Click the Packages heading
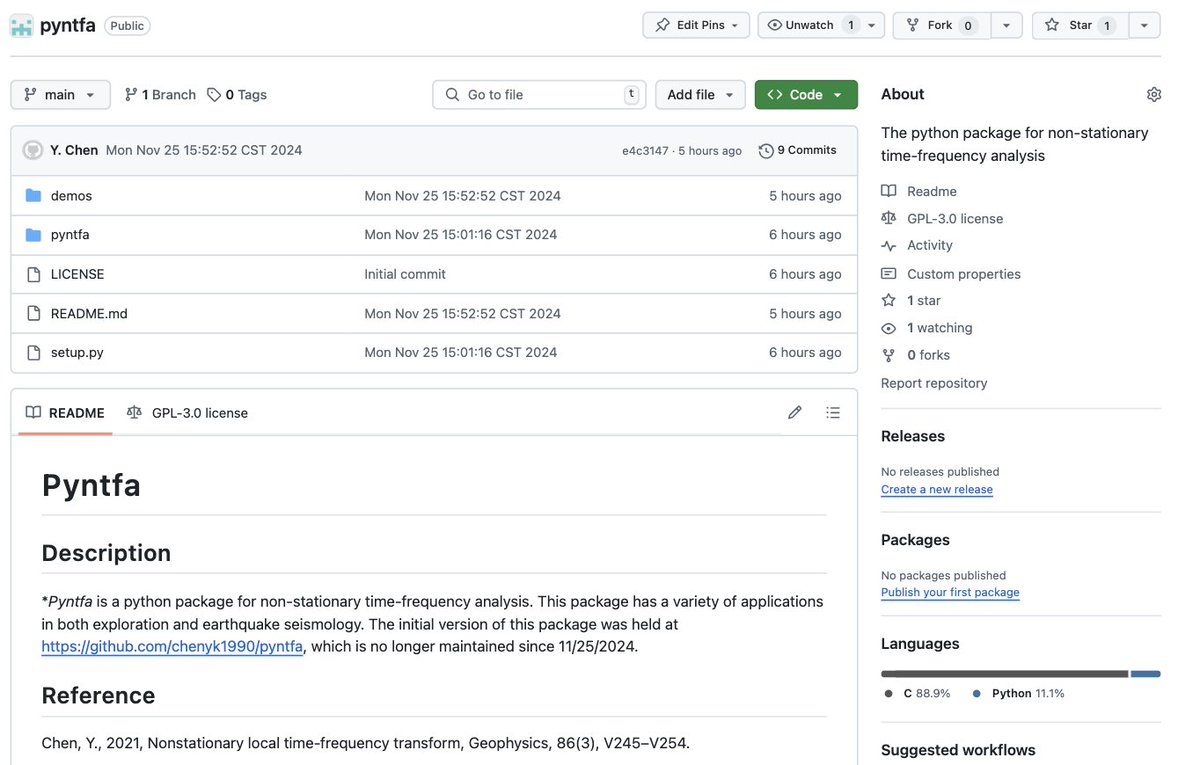 click(x=915, y=540)
